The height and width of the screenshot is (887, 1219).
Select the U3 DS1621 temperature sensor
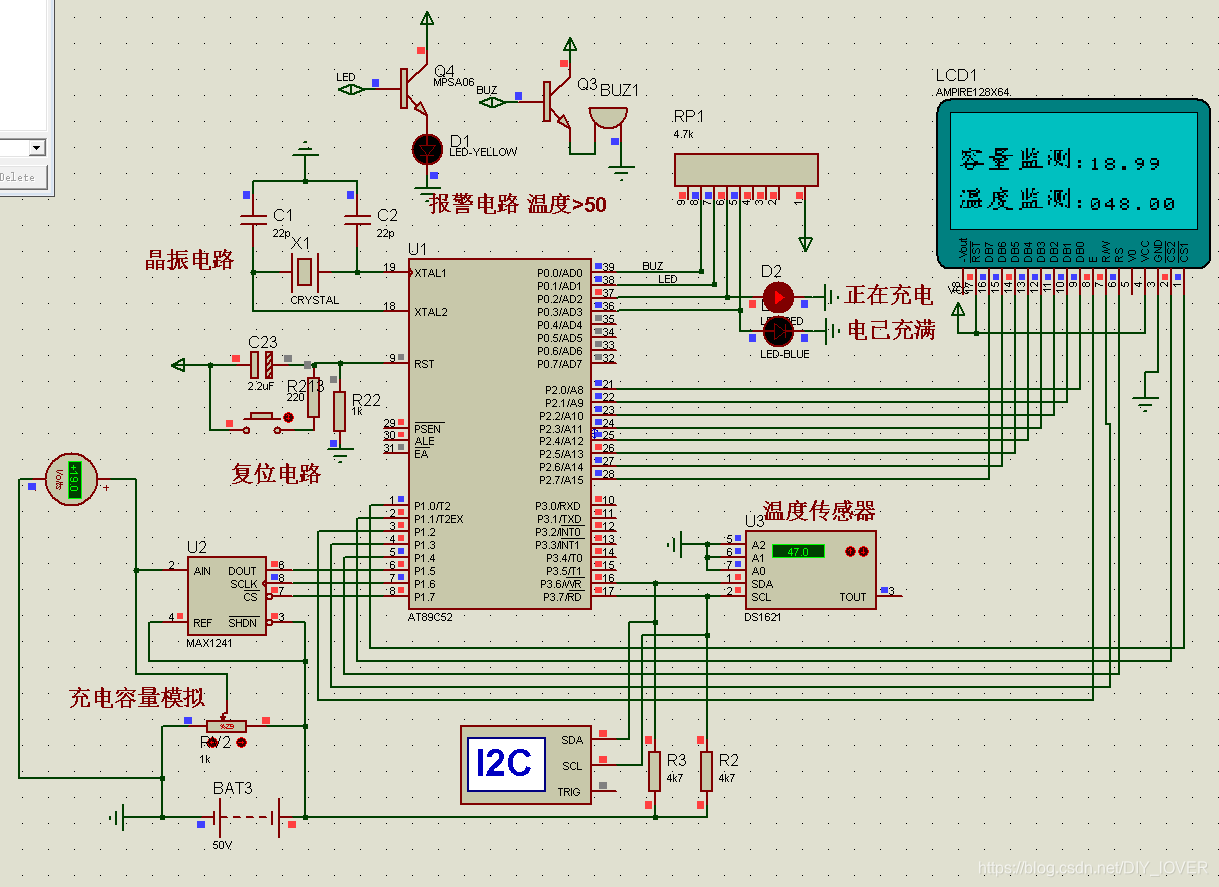[x=811, y=570]
